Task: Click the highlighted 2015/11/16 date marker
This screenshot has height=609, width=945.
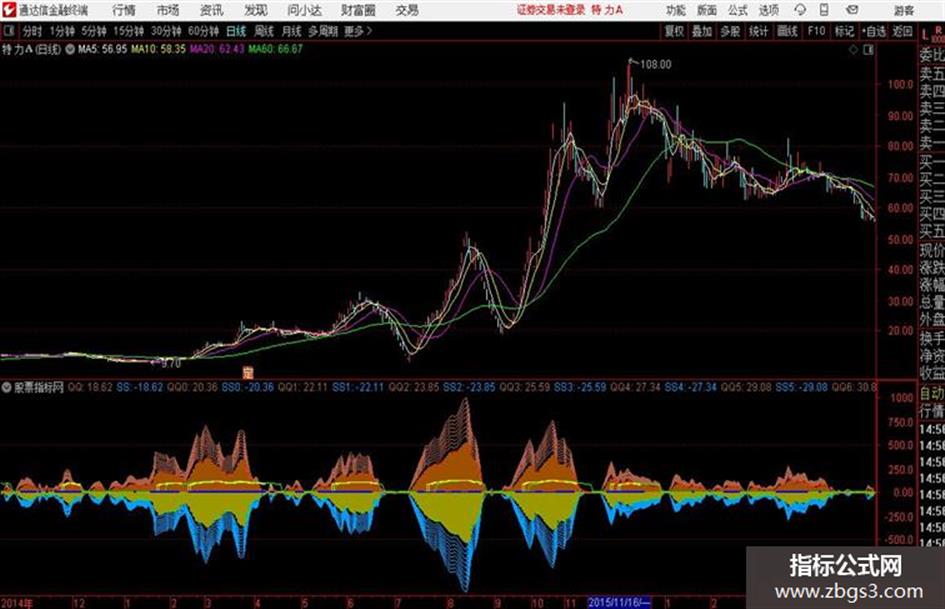Action: click(x=619, y=602)
